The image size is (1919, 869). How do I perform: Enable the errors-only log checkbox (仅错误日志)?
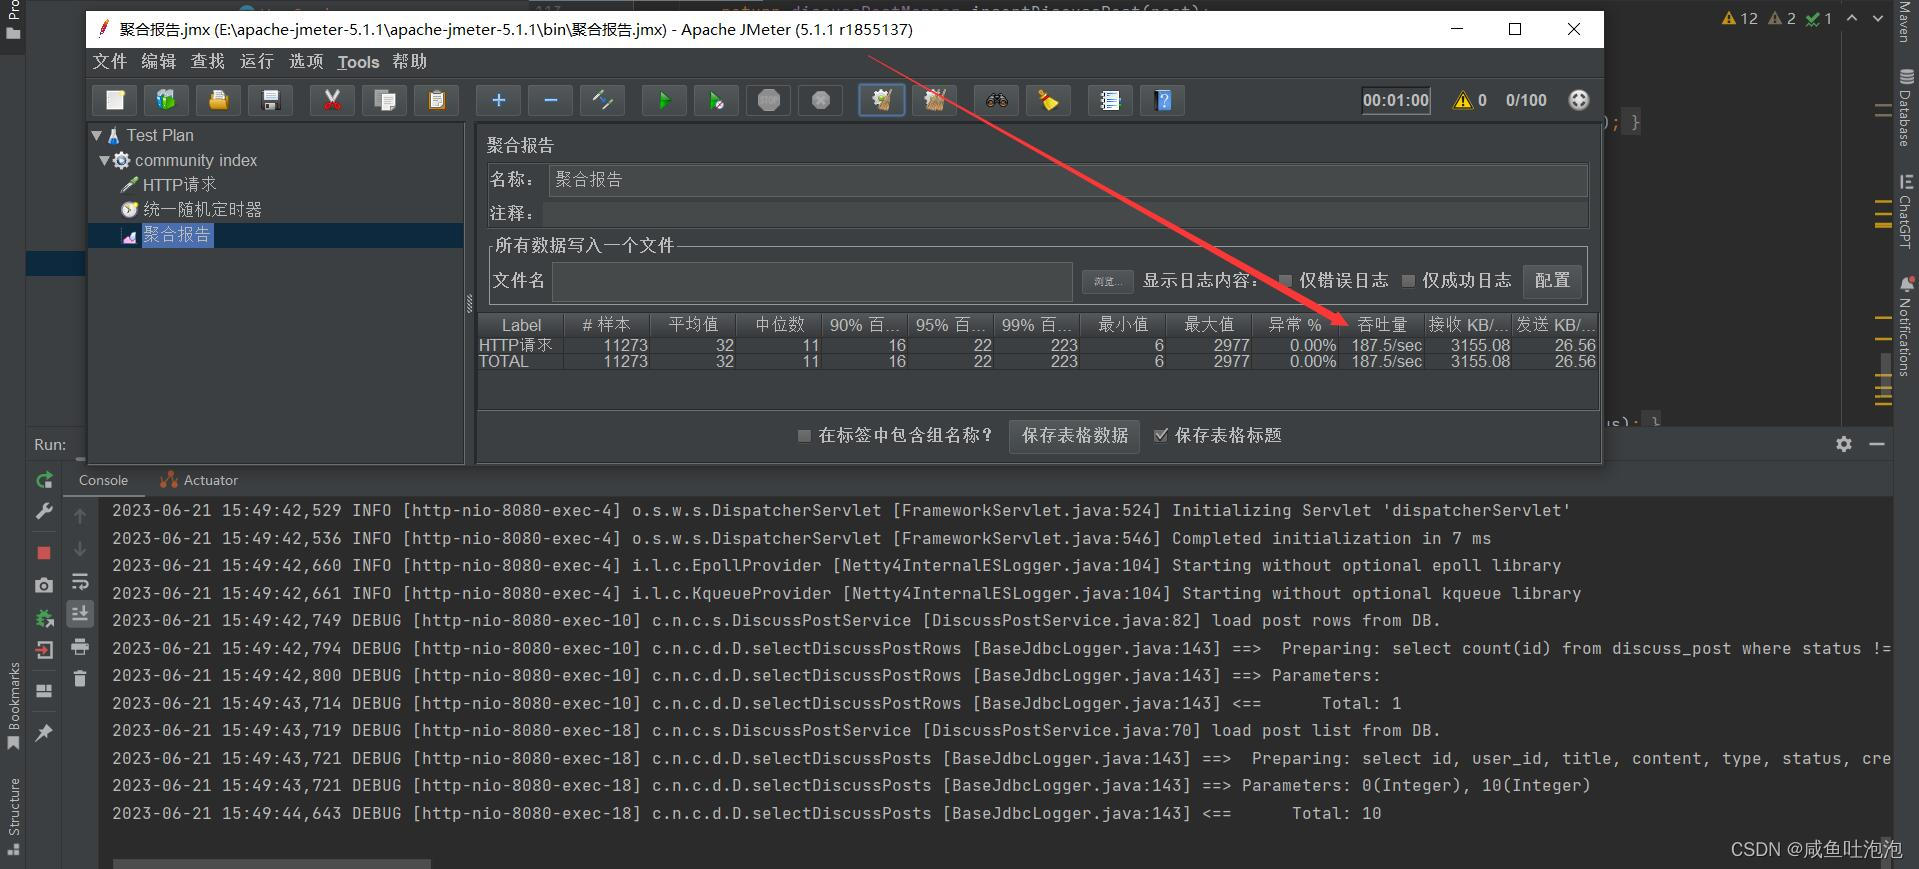1286,281
